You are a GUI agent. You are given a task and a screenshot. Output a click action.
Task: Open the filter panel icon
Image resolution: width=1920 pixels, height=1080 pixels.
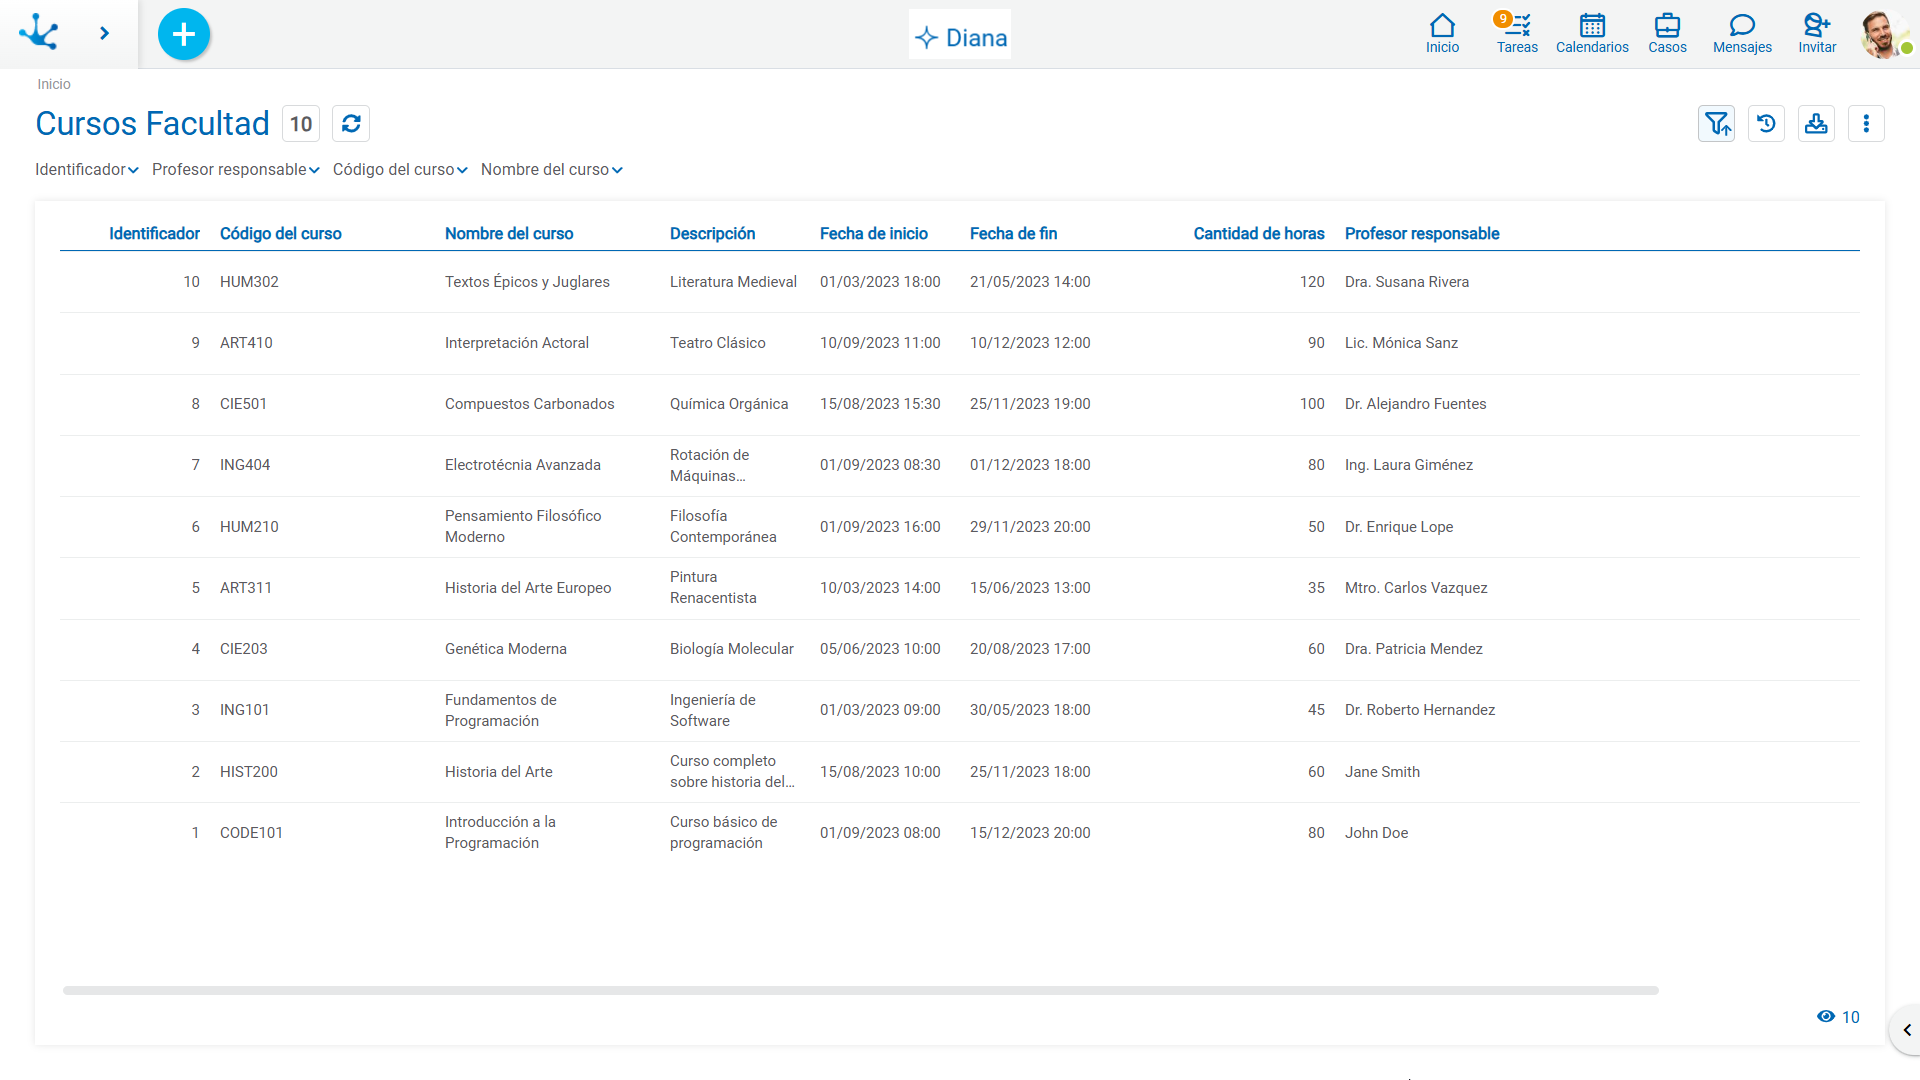pos(1716,124)
